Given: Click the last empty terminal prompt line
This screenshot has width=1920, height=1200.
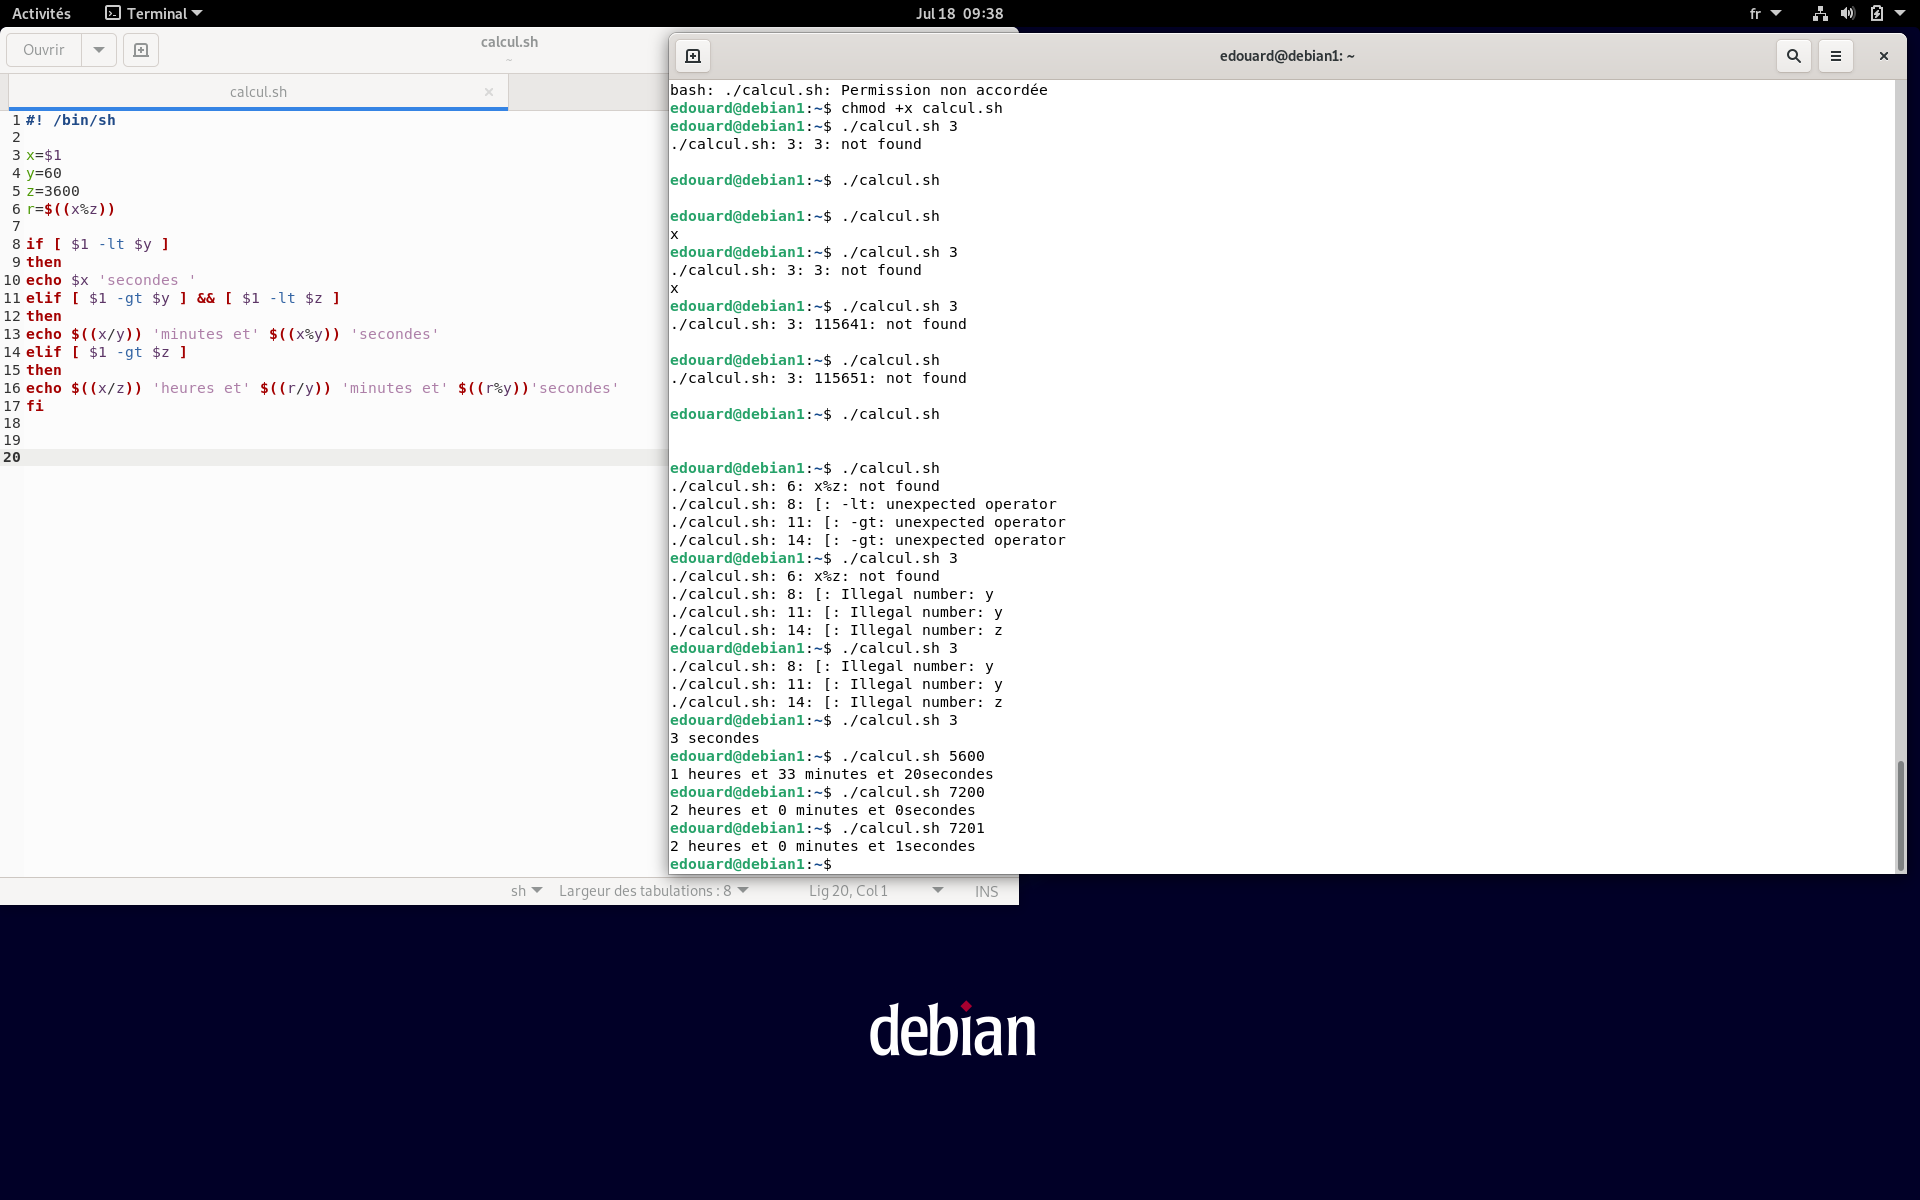Looking at the screenshot, I should click(x=751, y=864).
